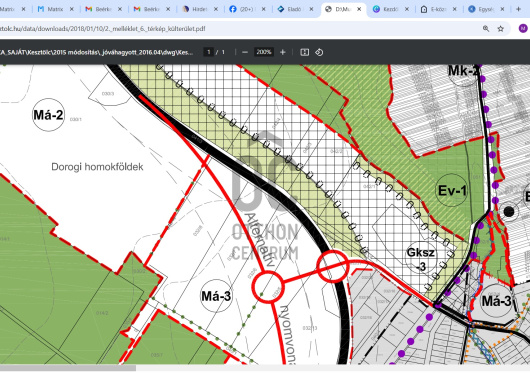Close the Facebook (20+) tab
This screenshot has width=530, height=390.
(x=264, y=9)
